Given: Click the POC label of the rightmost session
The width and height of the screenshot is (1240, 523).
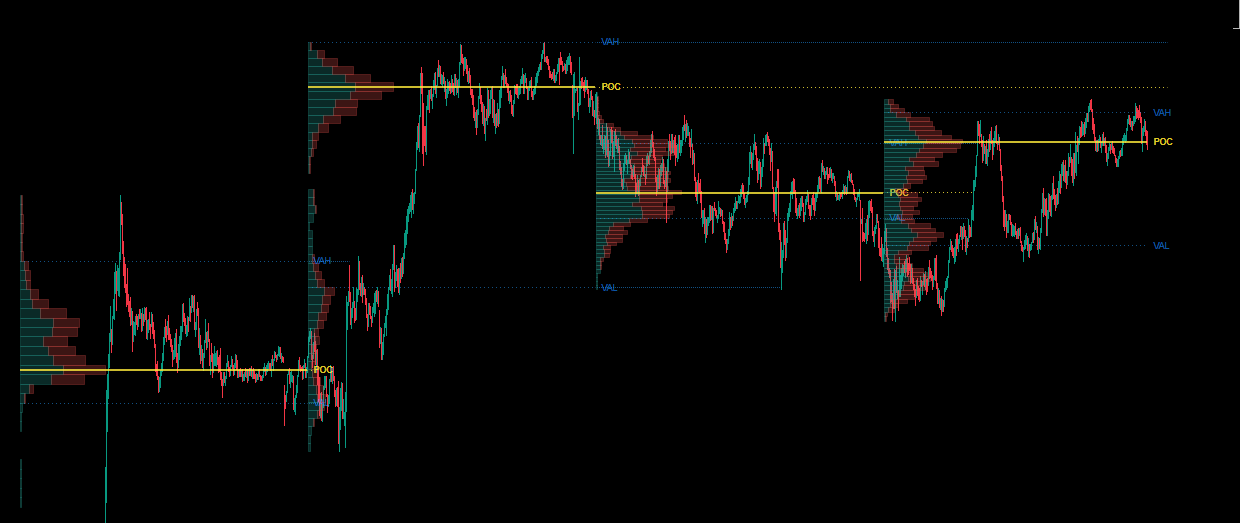Looking at the screenshot, I should pos(1162,142).
